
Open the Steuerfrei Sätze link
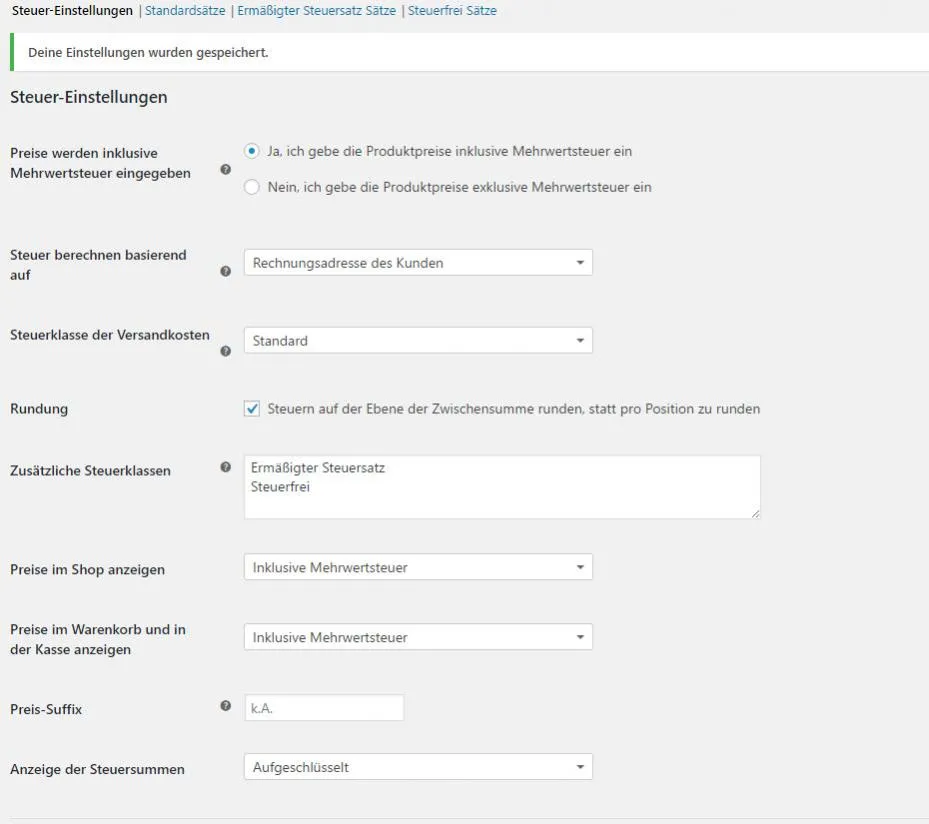tap(452, 11)
